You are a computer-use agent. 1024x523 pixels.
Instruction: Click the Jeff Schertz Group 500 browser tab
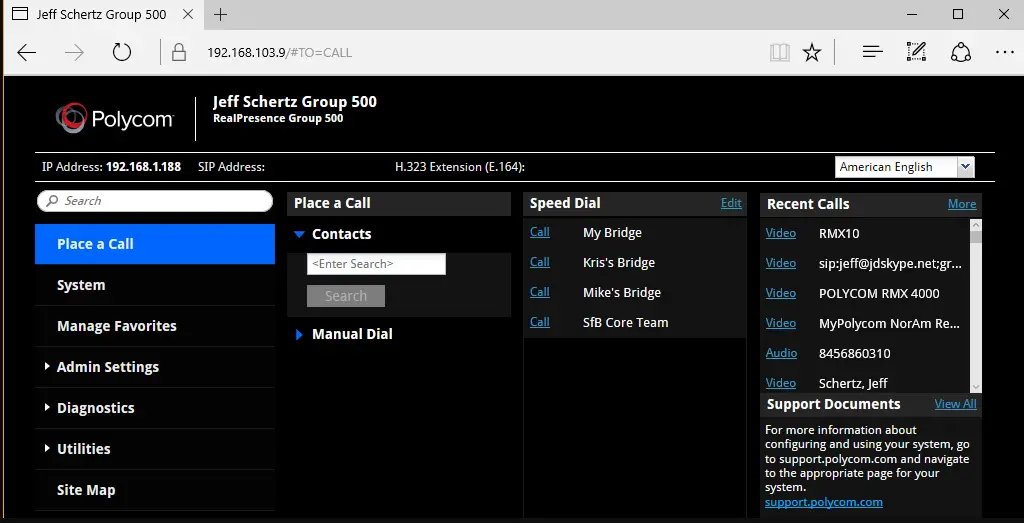click(x=103, y=14)
